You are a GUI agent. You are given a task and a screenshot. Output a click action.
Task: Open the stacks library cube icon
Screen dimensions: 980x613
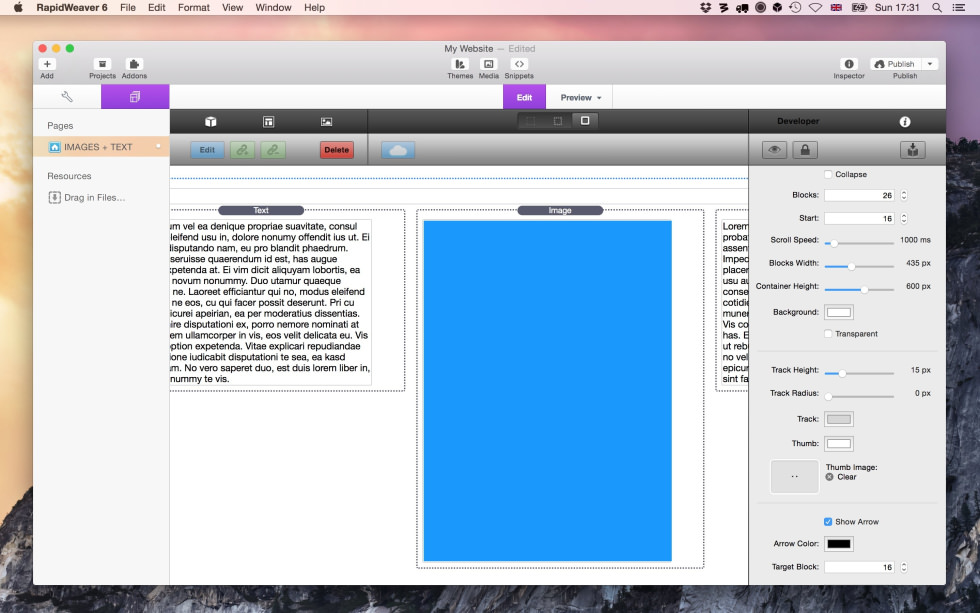pyautogui.click(x=211, y=122)
